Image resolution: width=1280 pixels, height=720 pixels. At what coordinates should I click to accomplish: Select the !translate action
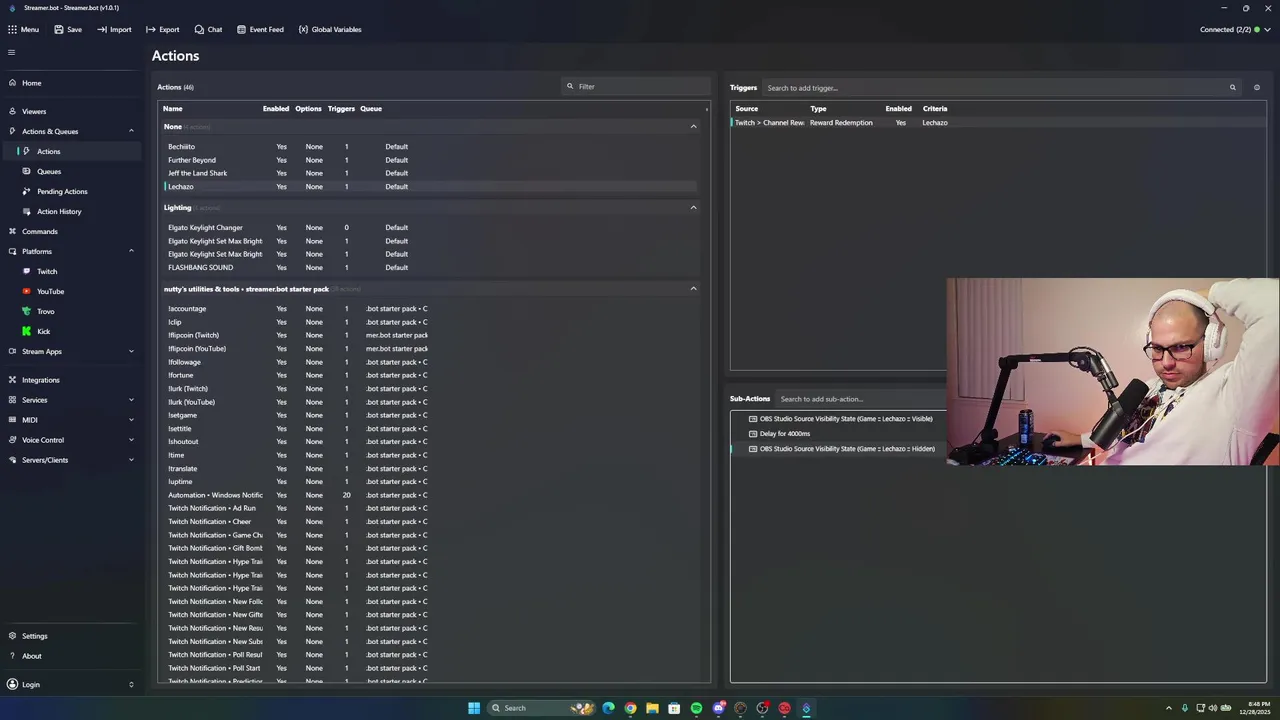click(430, 469)
